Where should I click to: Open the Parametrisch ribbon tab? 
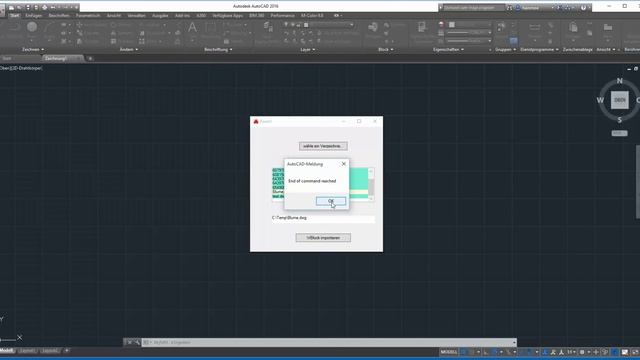pos(88,16)
